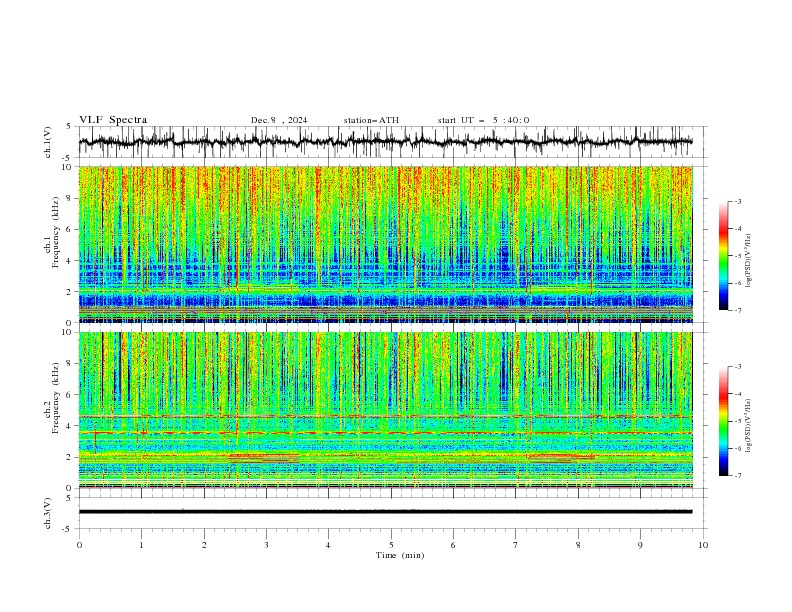Click the time axis tick label '7'
Viewport: 792px width, 612px height.
[516, 545]
